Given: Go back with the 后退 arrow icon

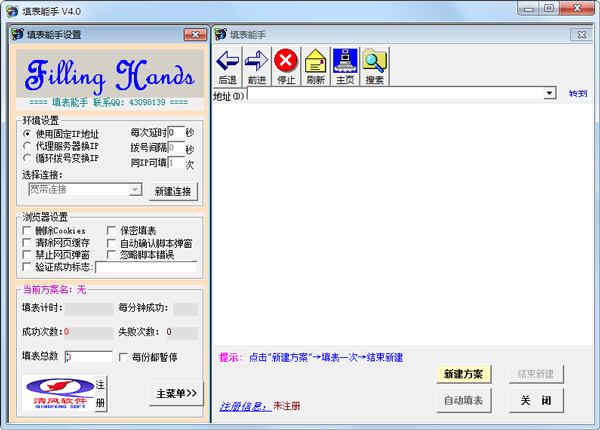Looking at the screenshot, I should (227, 66).
